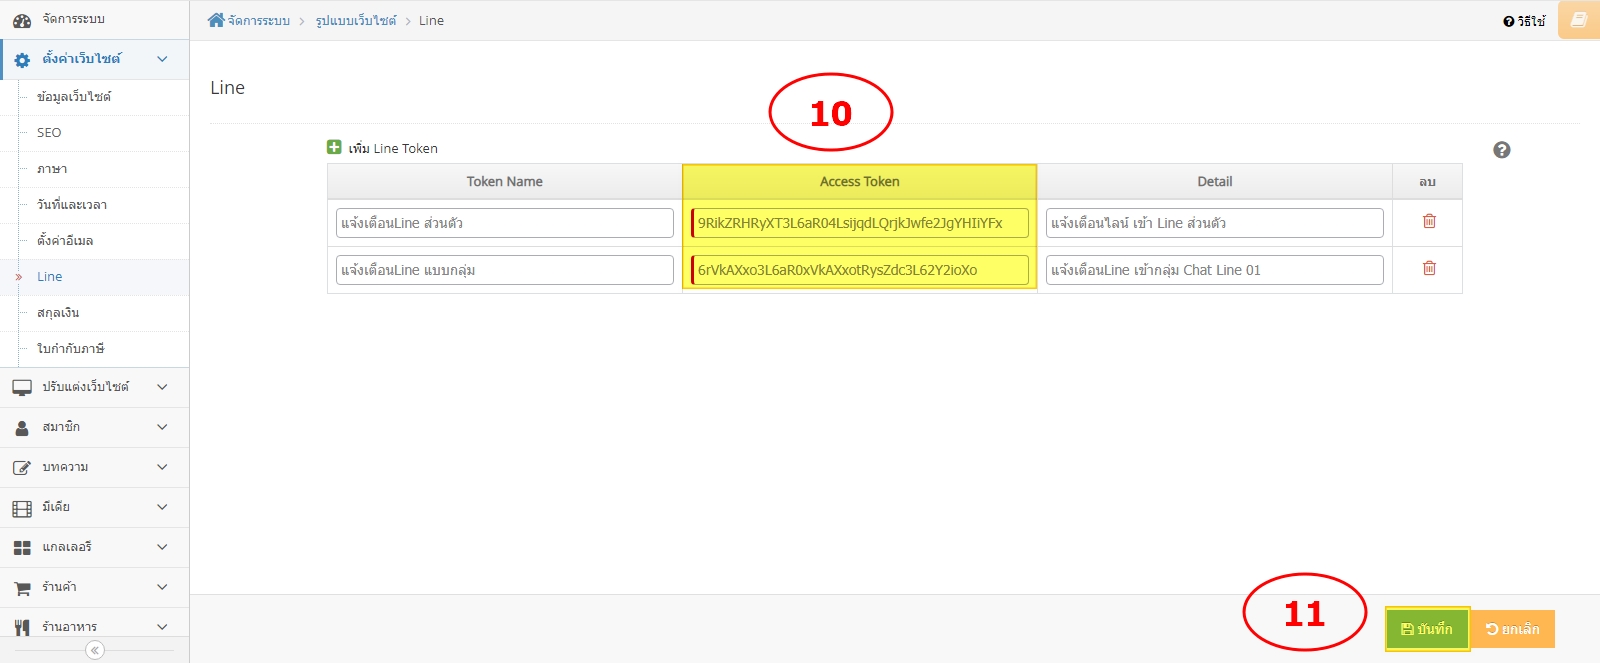1600x663 pixels.
Task: Click the Detail field for Line ส่วนตัว
Action: tap(1215, 223)
